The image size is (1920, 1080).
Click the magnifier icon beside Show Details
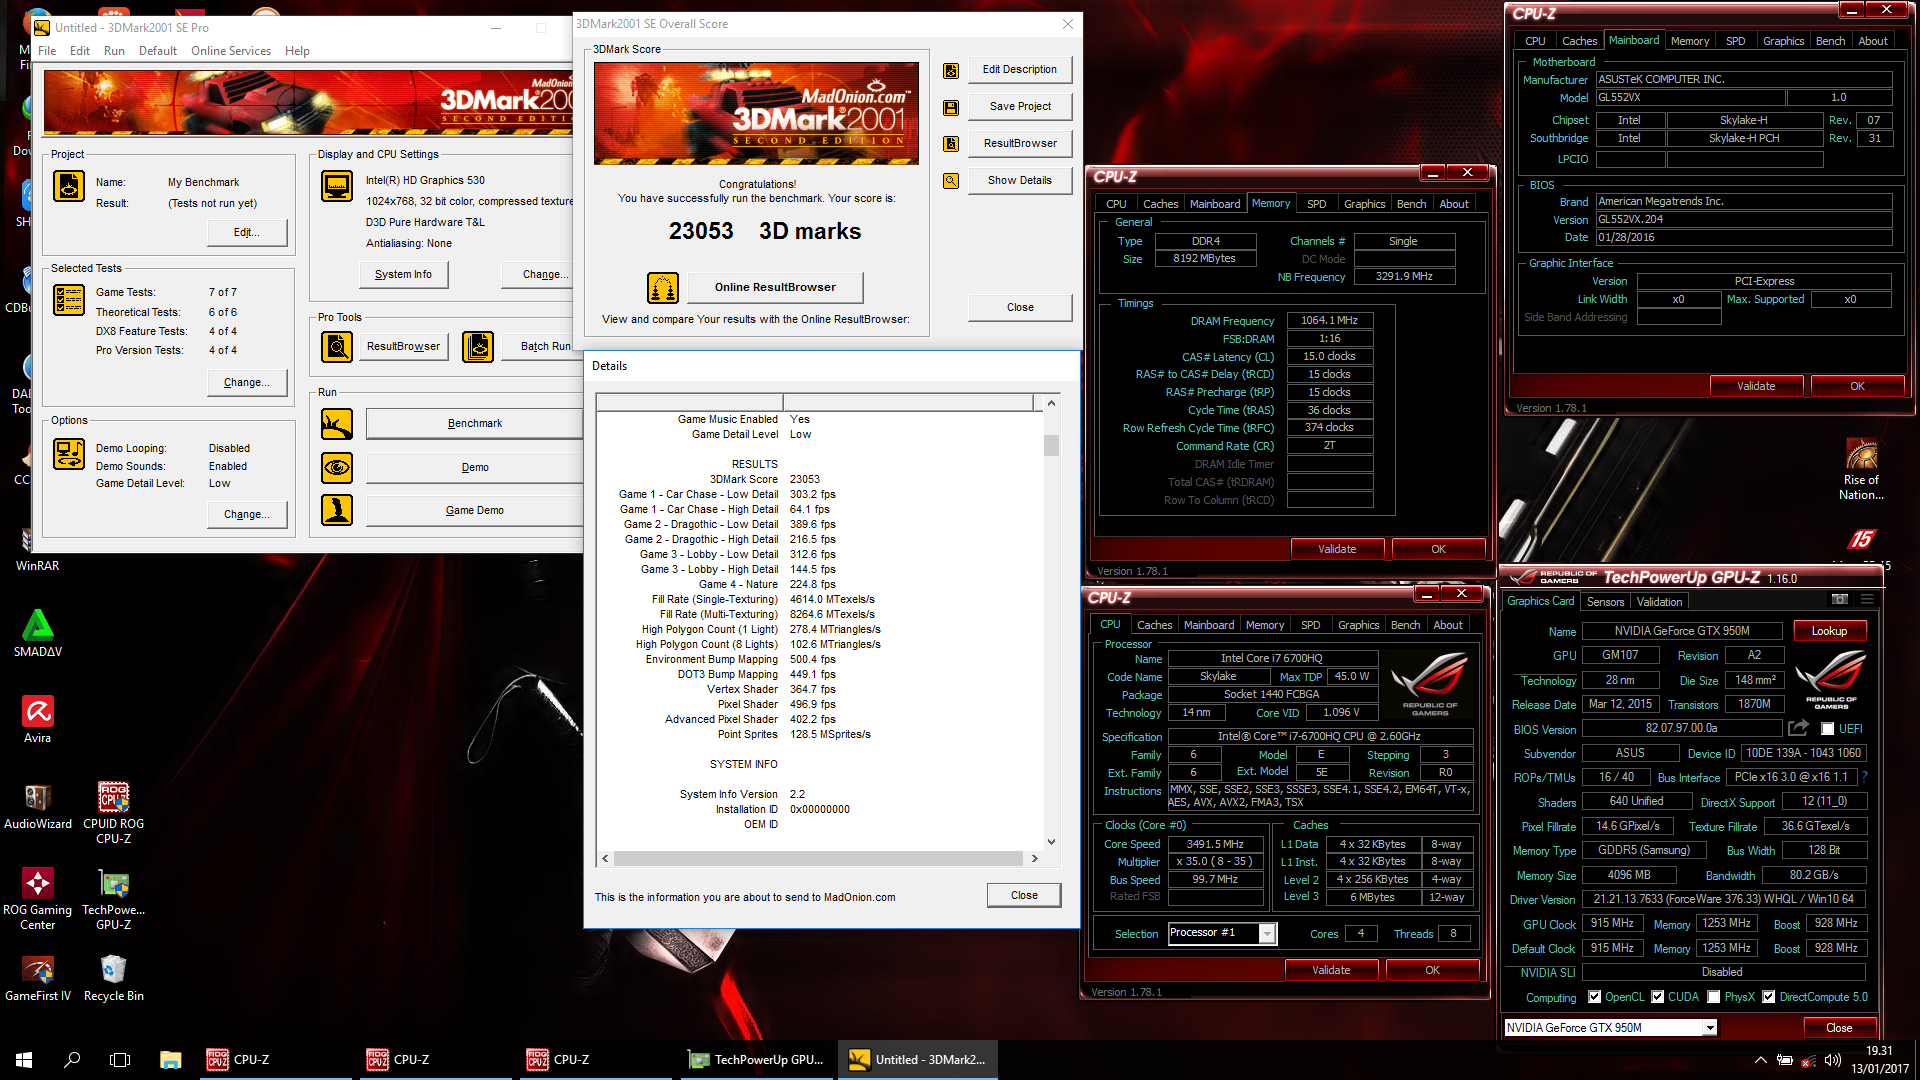tap(951, 181)
